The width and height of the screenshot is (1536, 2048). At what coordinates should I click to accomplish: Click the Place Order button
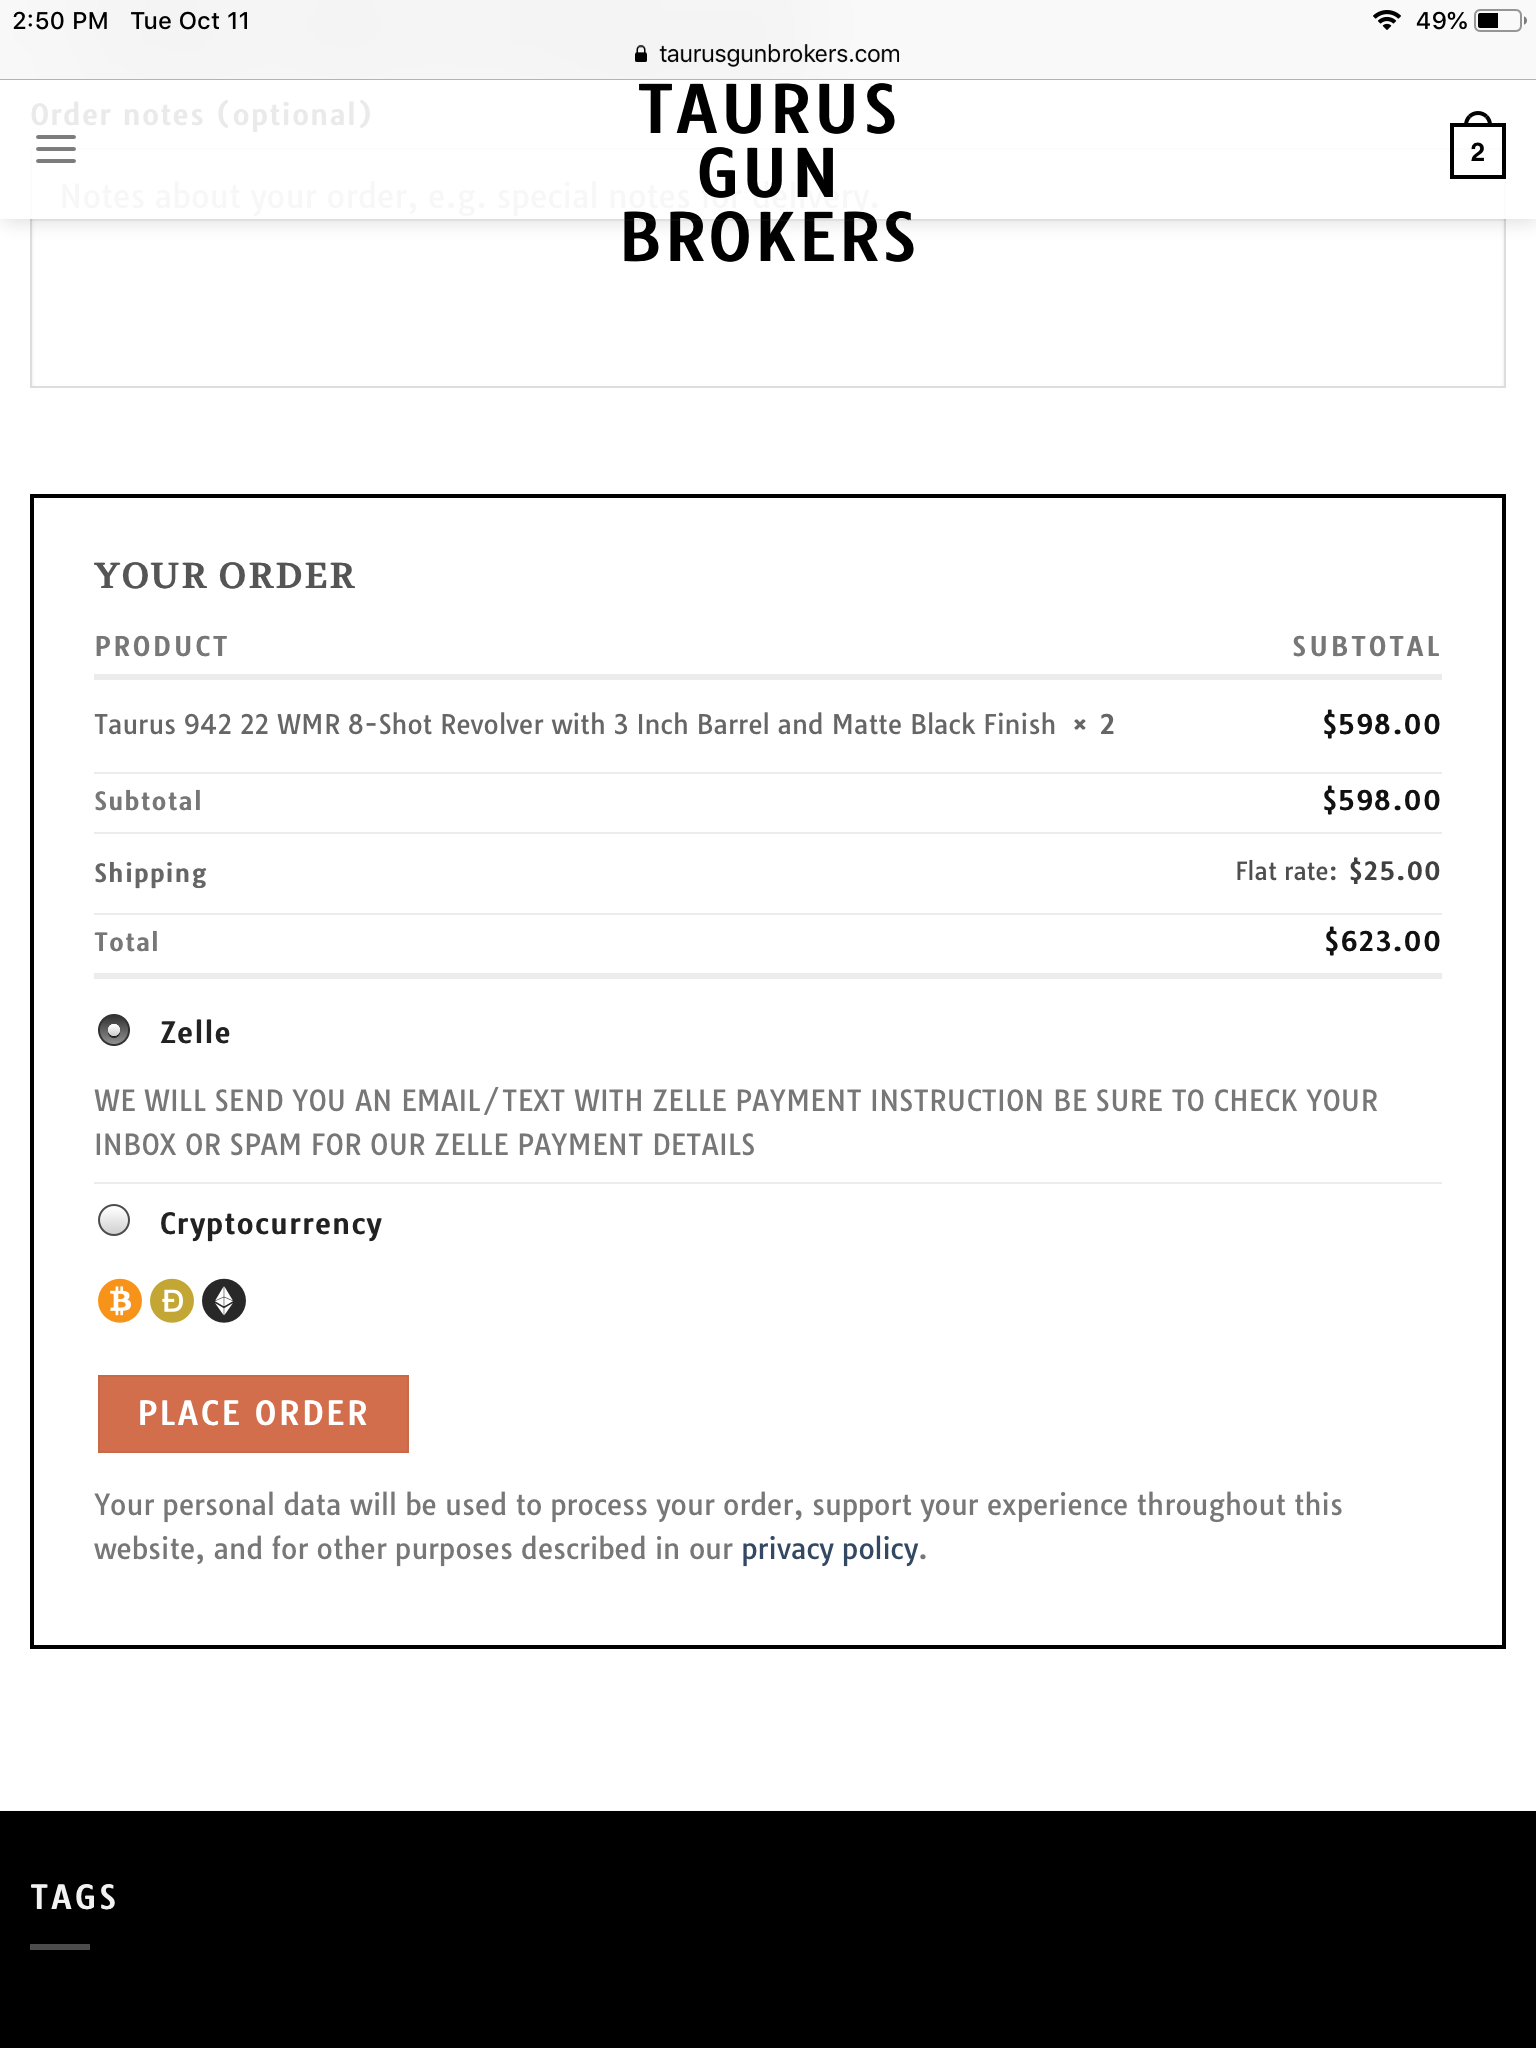point(253,1413)
